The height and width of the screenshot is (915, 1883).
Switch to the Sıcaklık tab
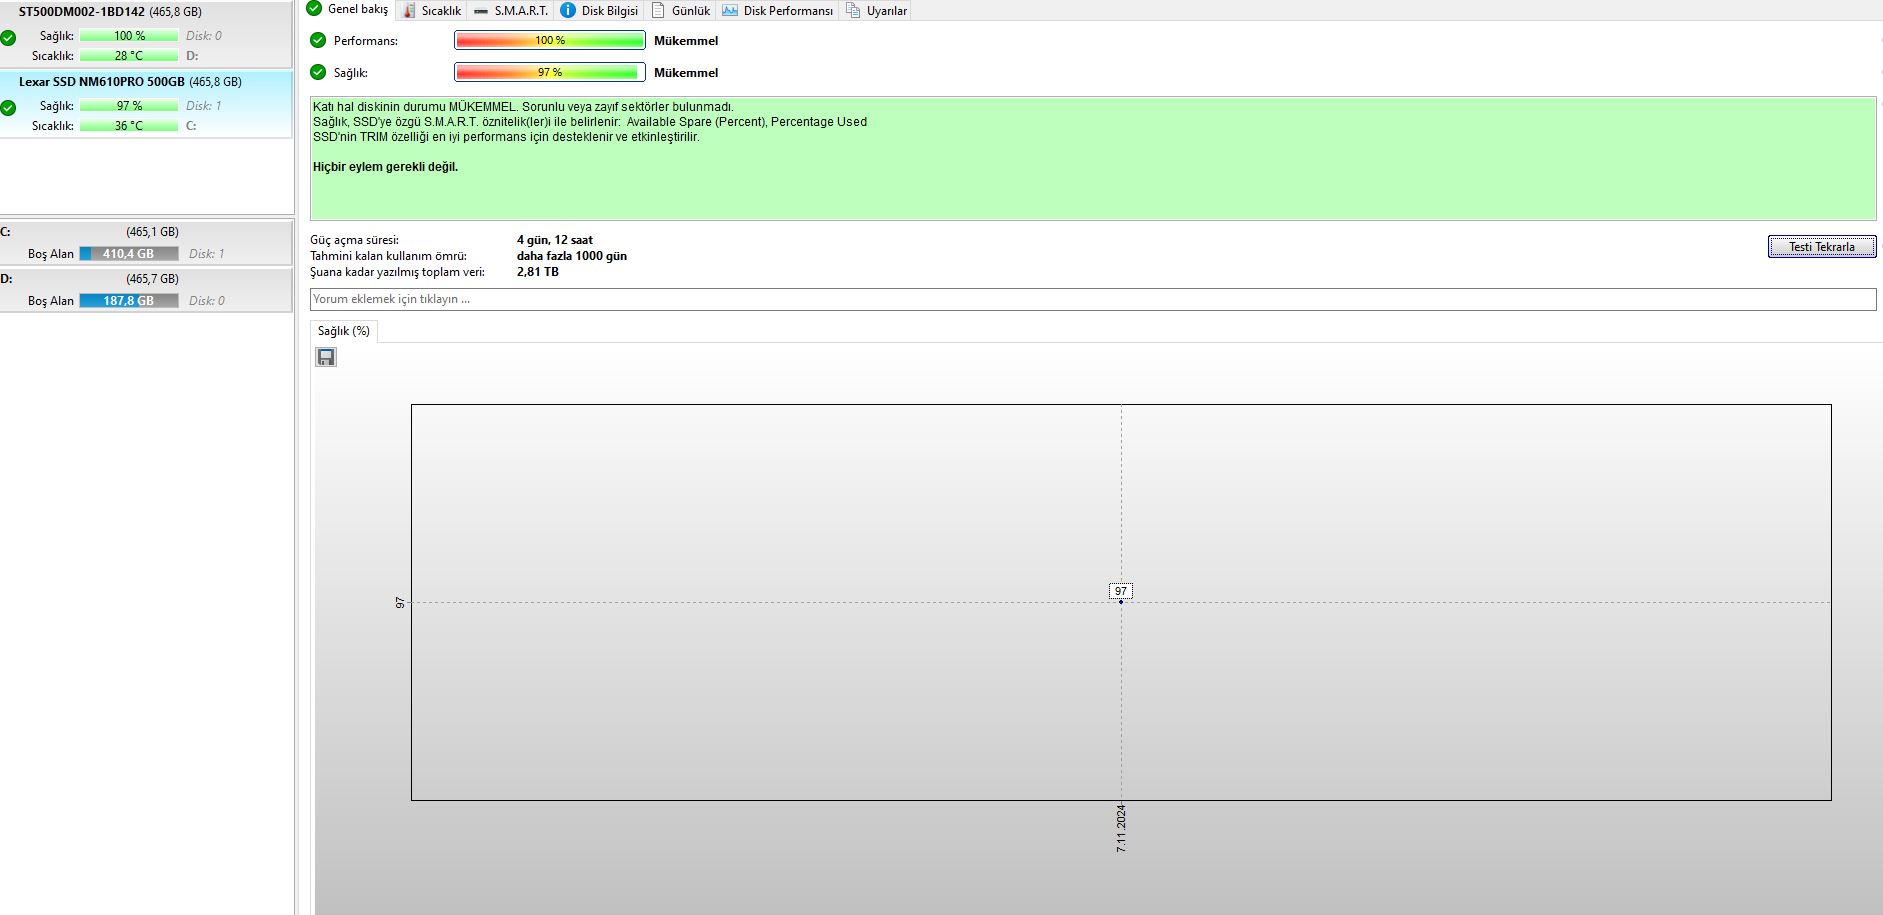431,11
